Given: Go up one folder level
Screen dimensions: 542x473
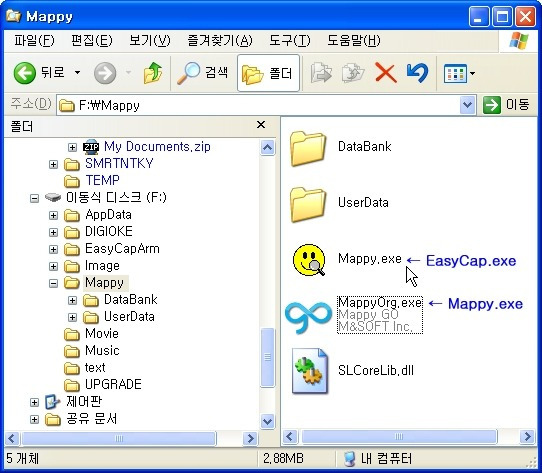Looking at the screenshot, I should (x=153, y=73).
